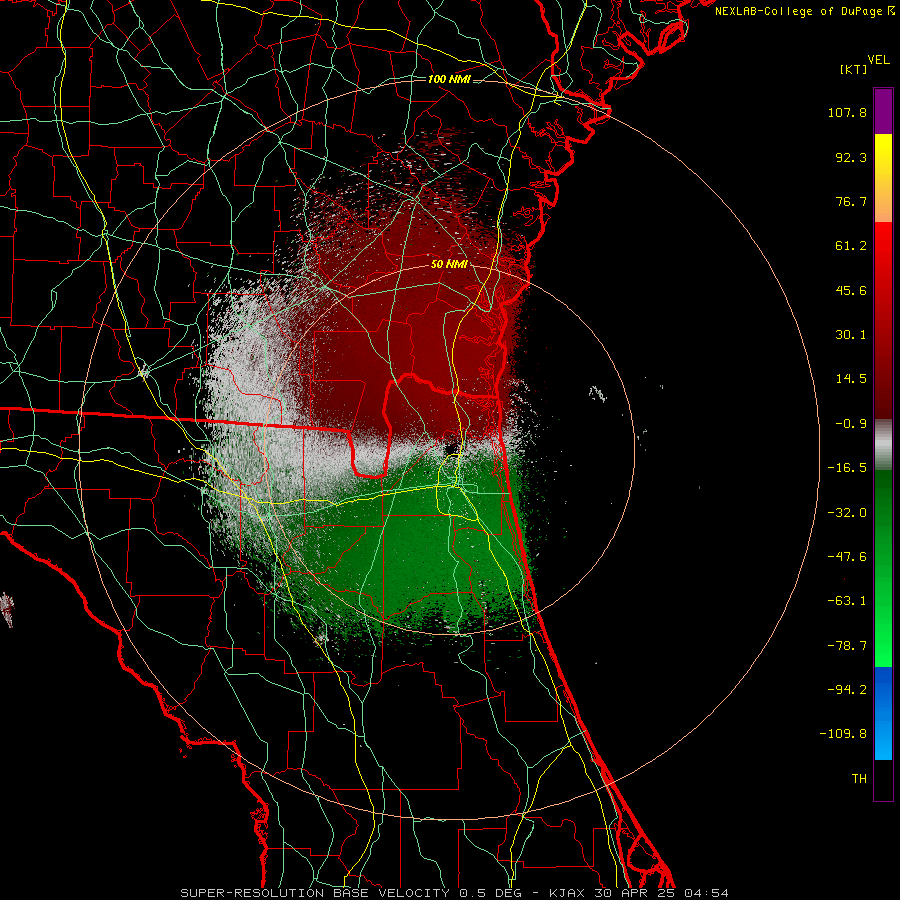Click the VEL legend title
This screenshot has width=900, height=900.
click(878, 60)
